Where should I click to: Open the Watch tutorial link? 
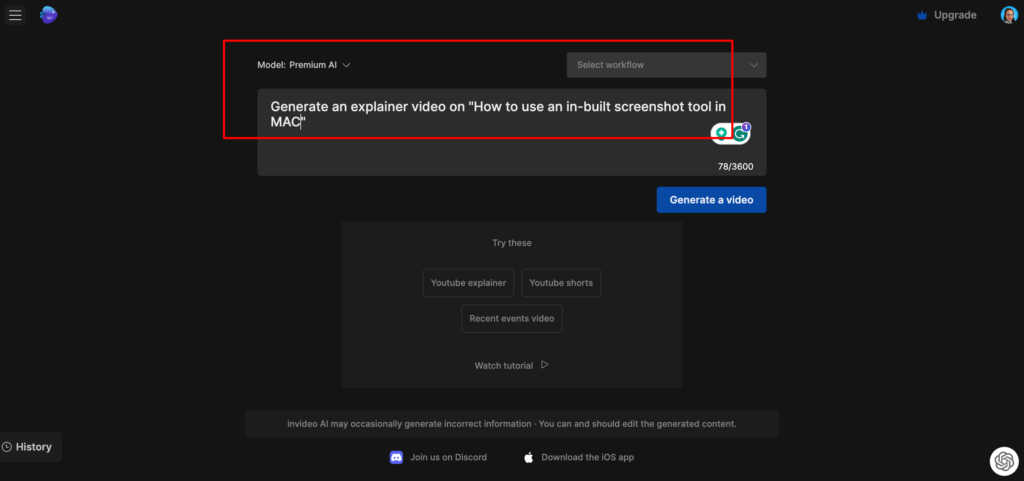point(511,366)
